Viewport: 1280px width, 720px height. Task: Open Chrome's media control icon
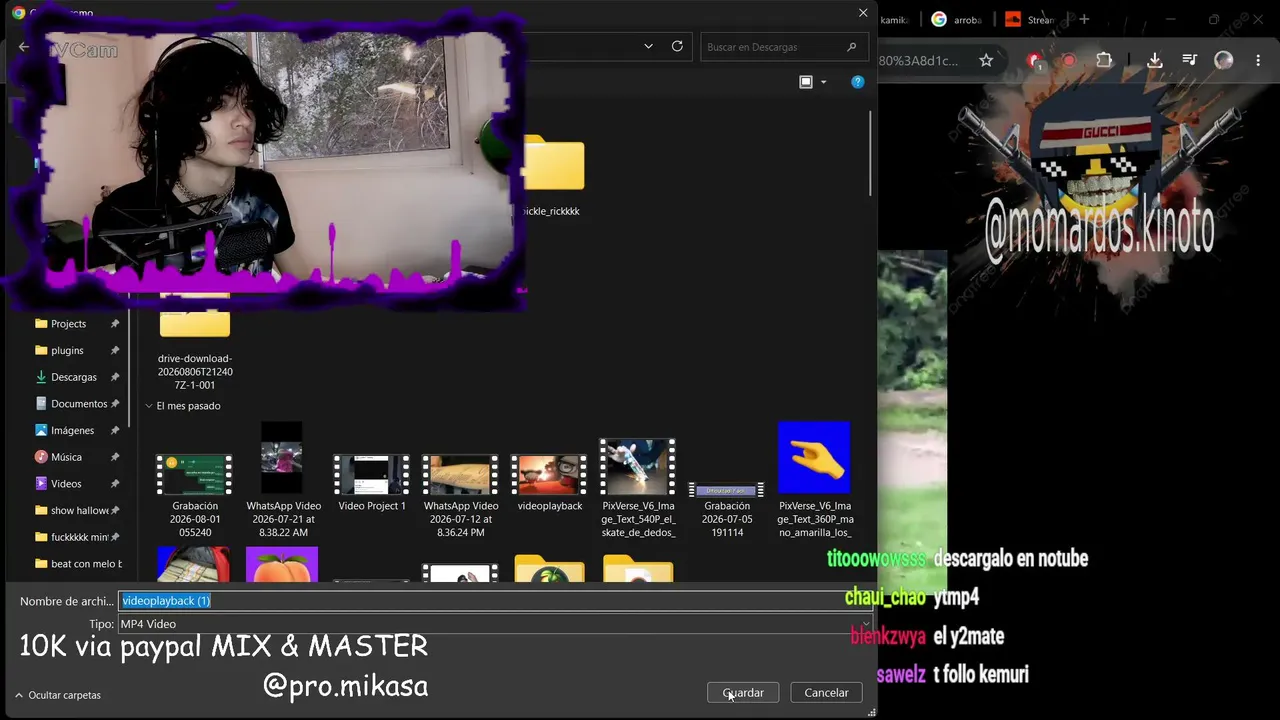tap(1189, 60)
